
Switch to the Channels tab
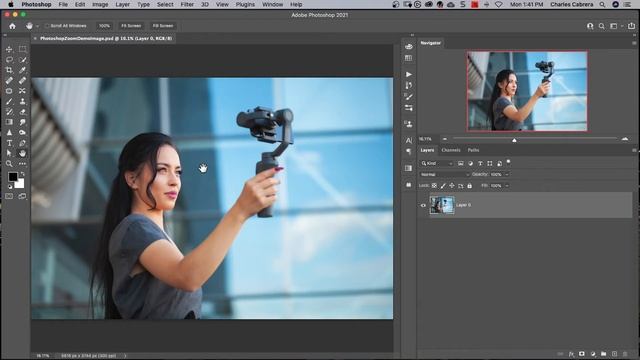pyautogui.click(x=451, y=150)
